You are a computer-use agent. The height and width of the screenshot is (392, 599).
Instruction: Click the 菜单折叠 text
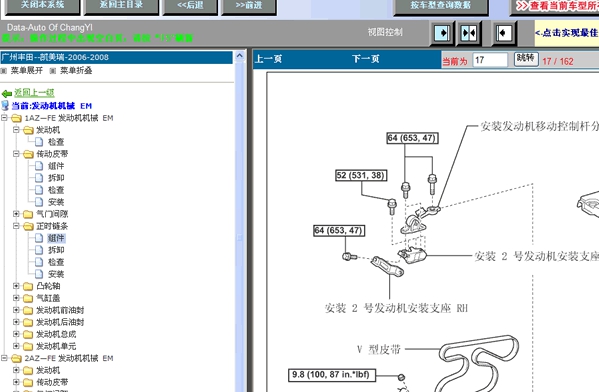coord(76,71)
